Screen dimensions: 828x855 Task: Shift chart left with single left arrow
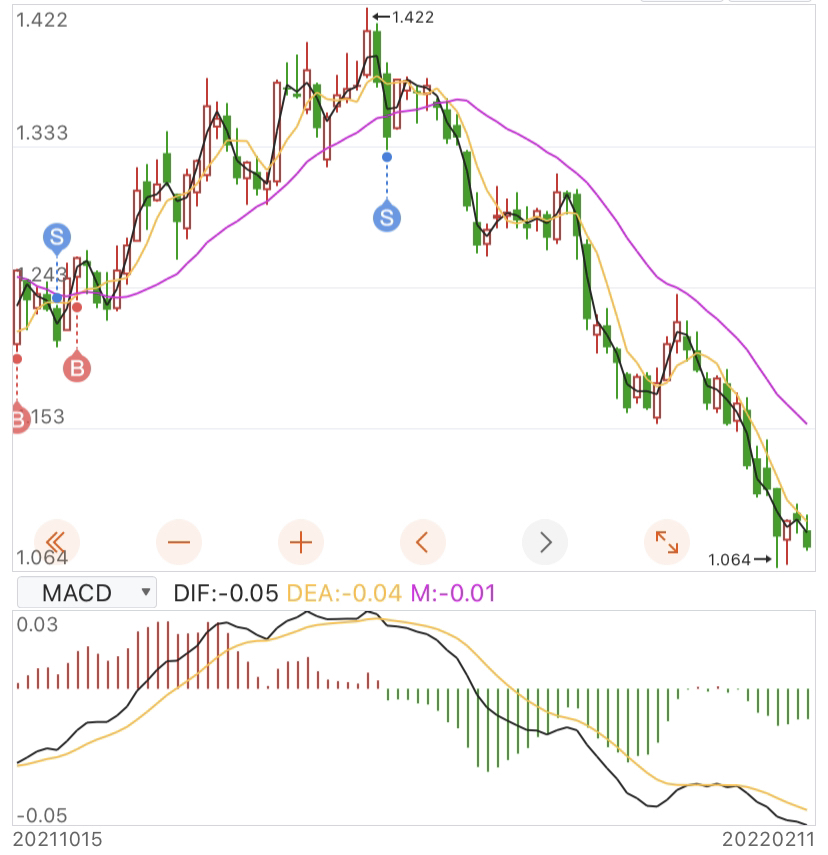[x=422, y=543]
